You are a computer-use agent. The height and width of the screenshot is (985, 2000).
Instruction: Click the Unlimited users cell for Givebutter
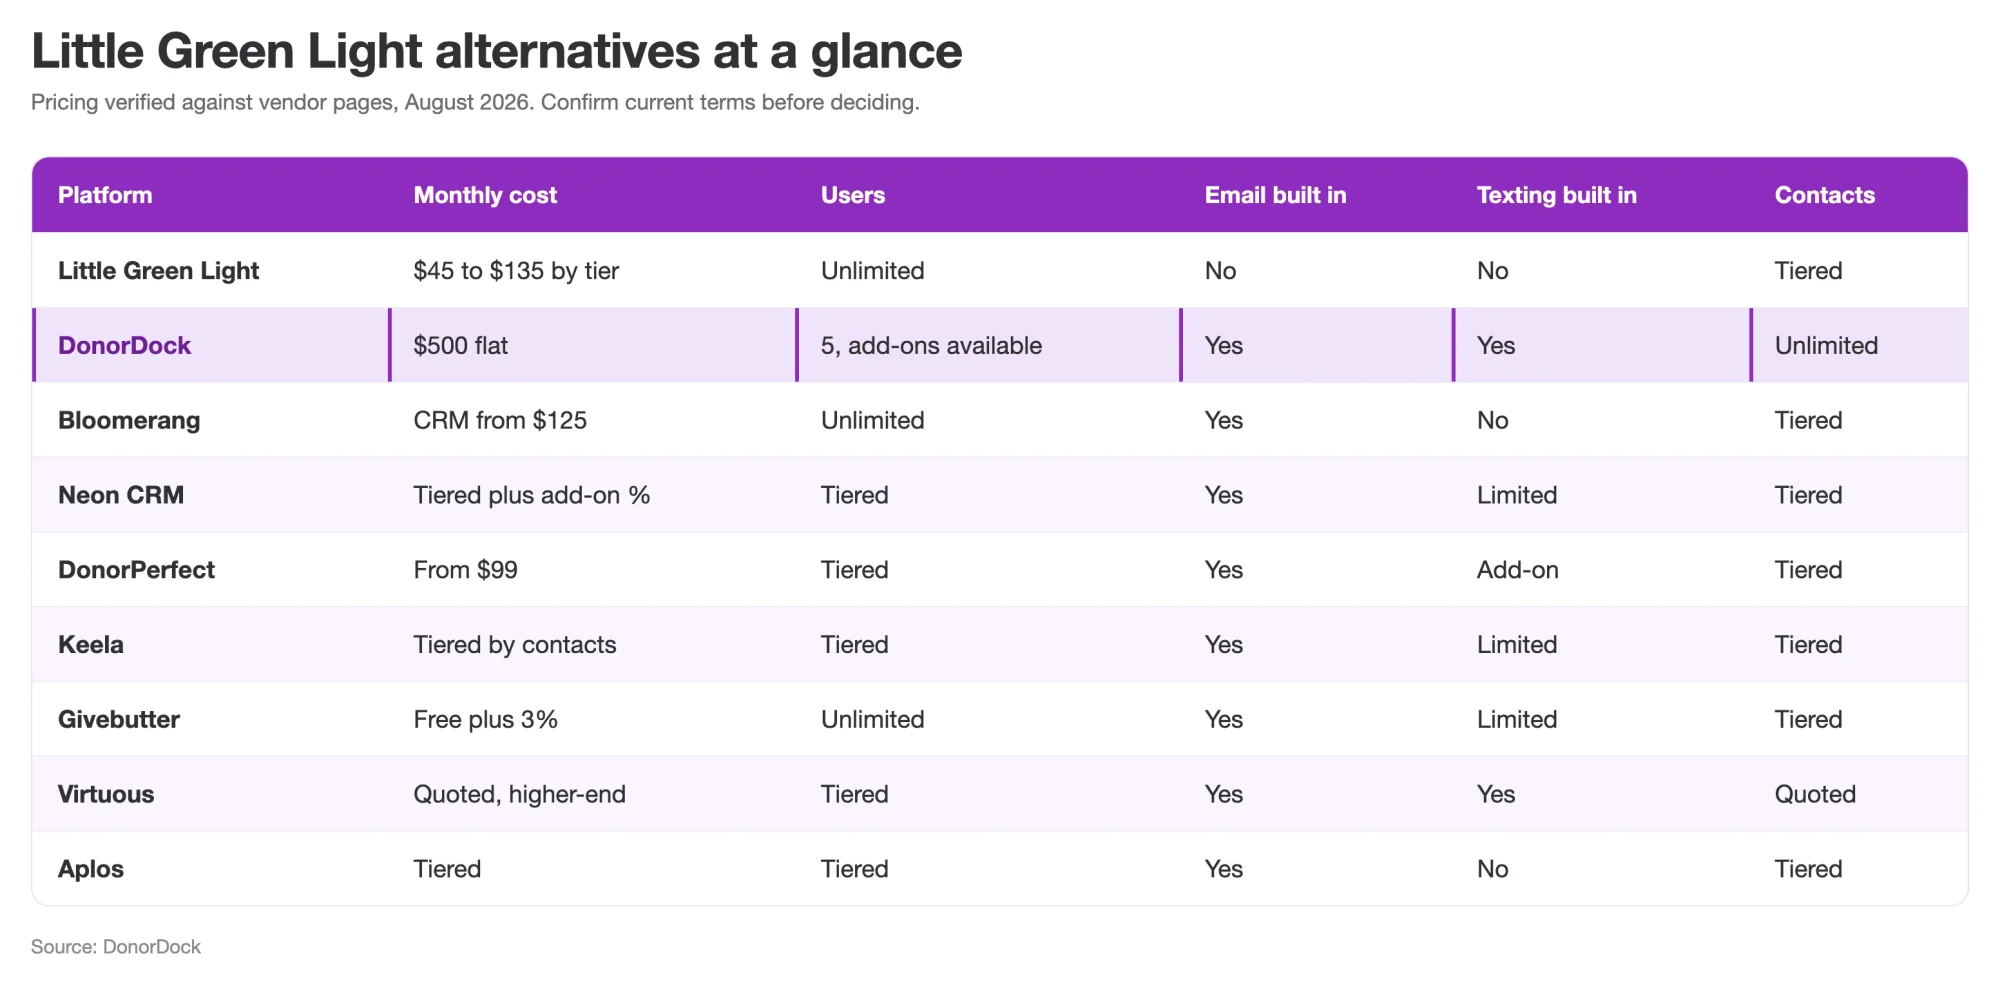pyautogui.click(x=872, y=719)
